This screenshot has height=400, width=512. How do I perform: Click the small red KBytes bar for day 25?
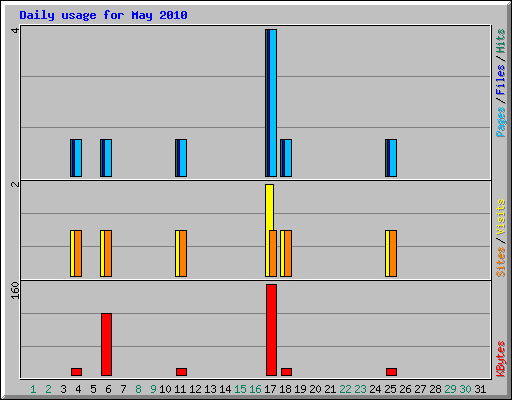coord(391,372)
